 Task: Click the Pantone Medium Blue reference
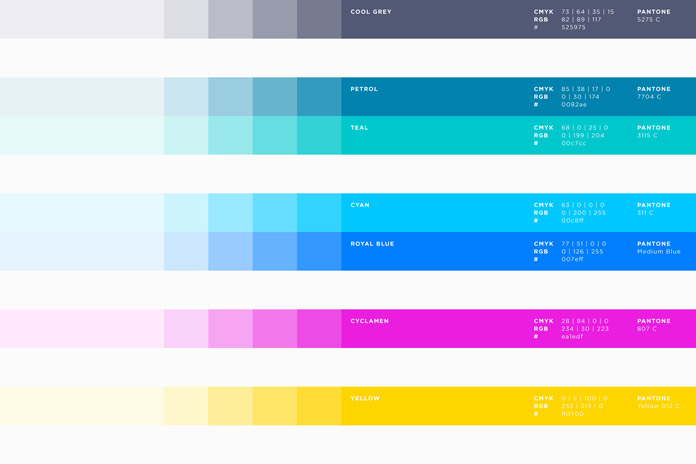[x=658, y=251]
